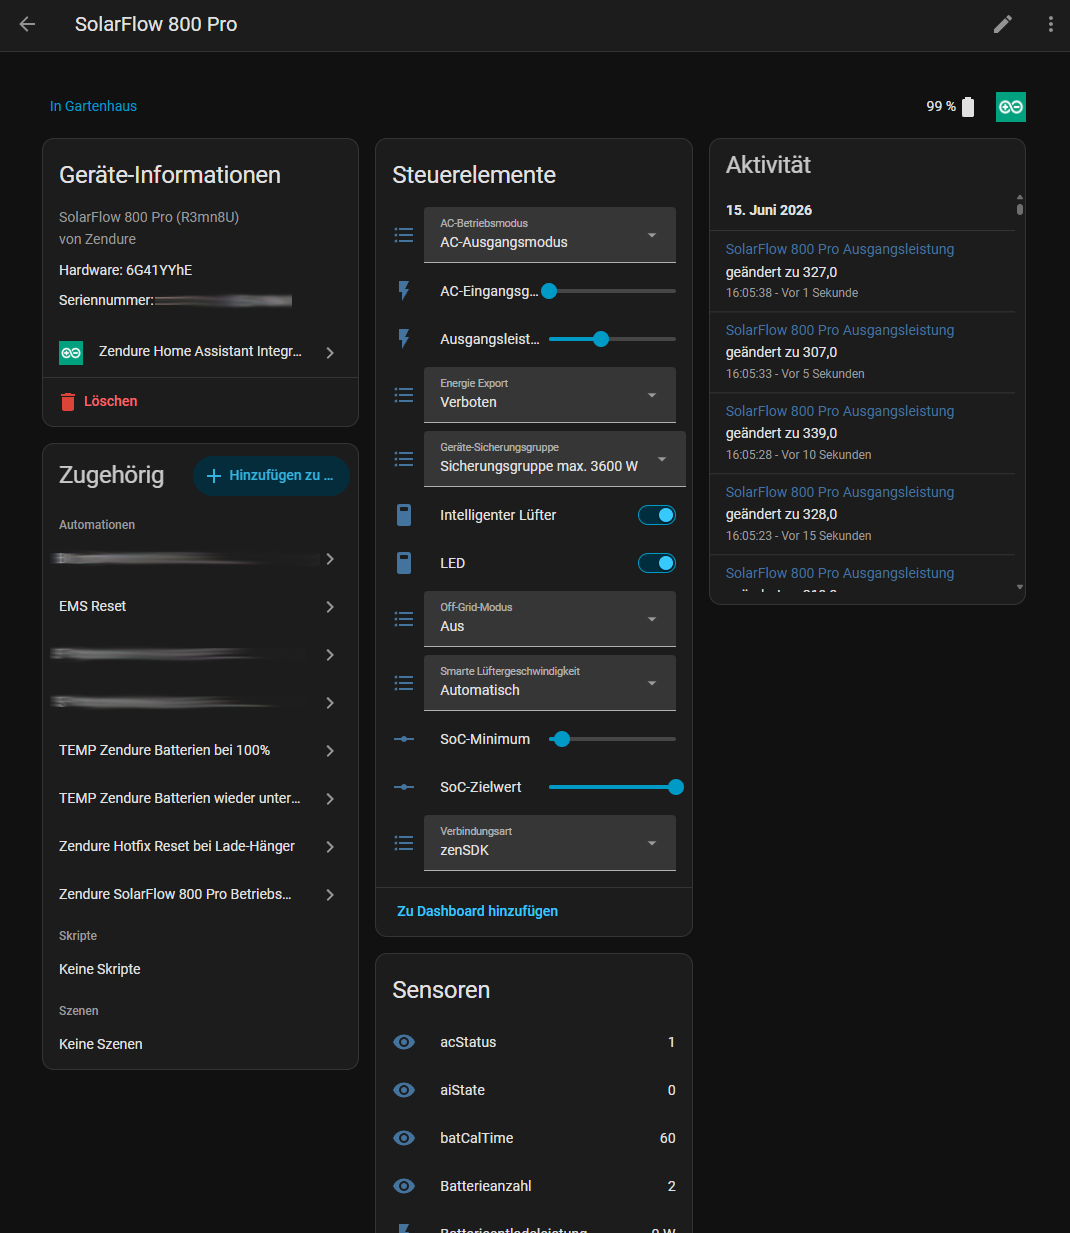Screen dimensions: 1070x1233
Task: Click the acStatus sensor value row
Action: 534,1042
